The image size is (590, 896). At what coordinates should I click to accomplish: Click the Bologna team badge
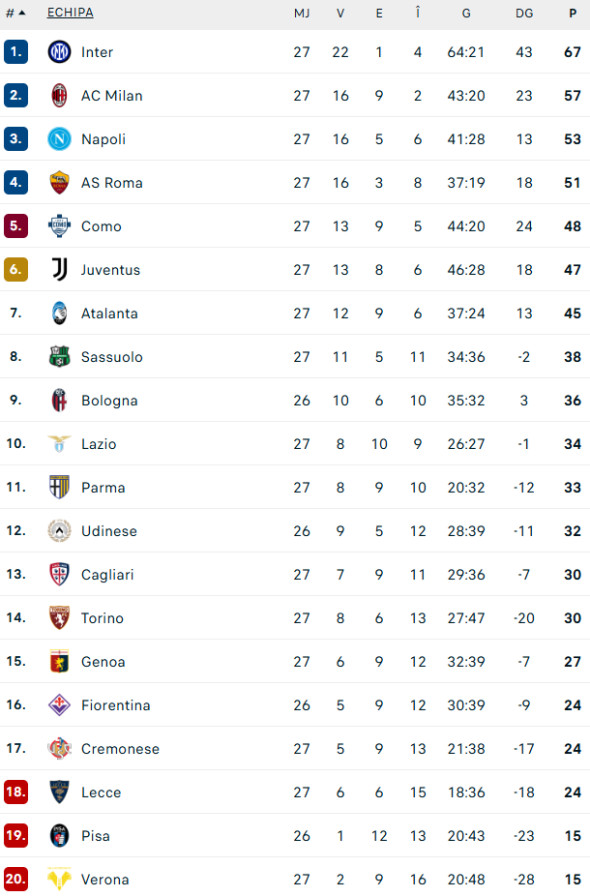coord(60,400)
